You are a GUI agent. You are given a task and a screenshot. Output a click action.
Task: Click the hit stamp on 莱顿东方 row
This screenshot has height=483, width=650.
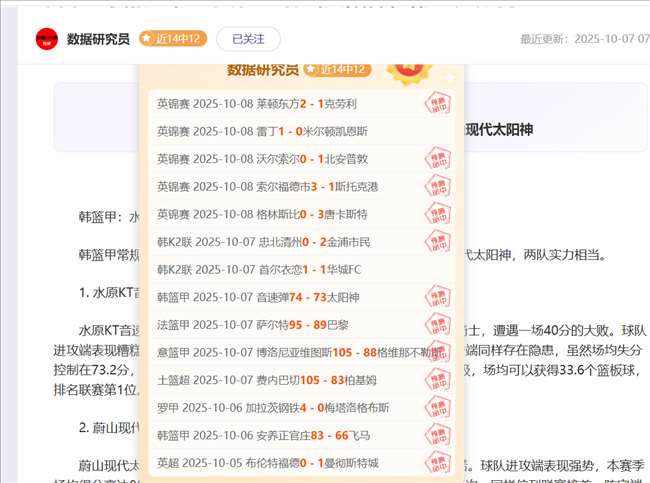[436, 104]
